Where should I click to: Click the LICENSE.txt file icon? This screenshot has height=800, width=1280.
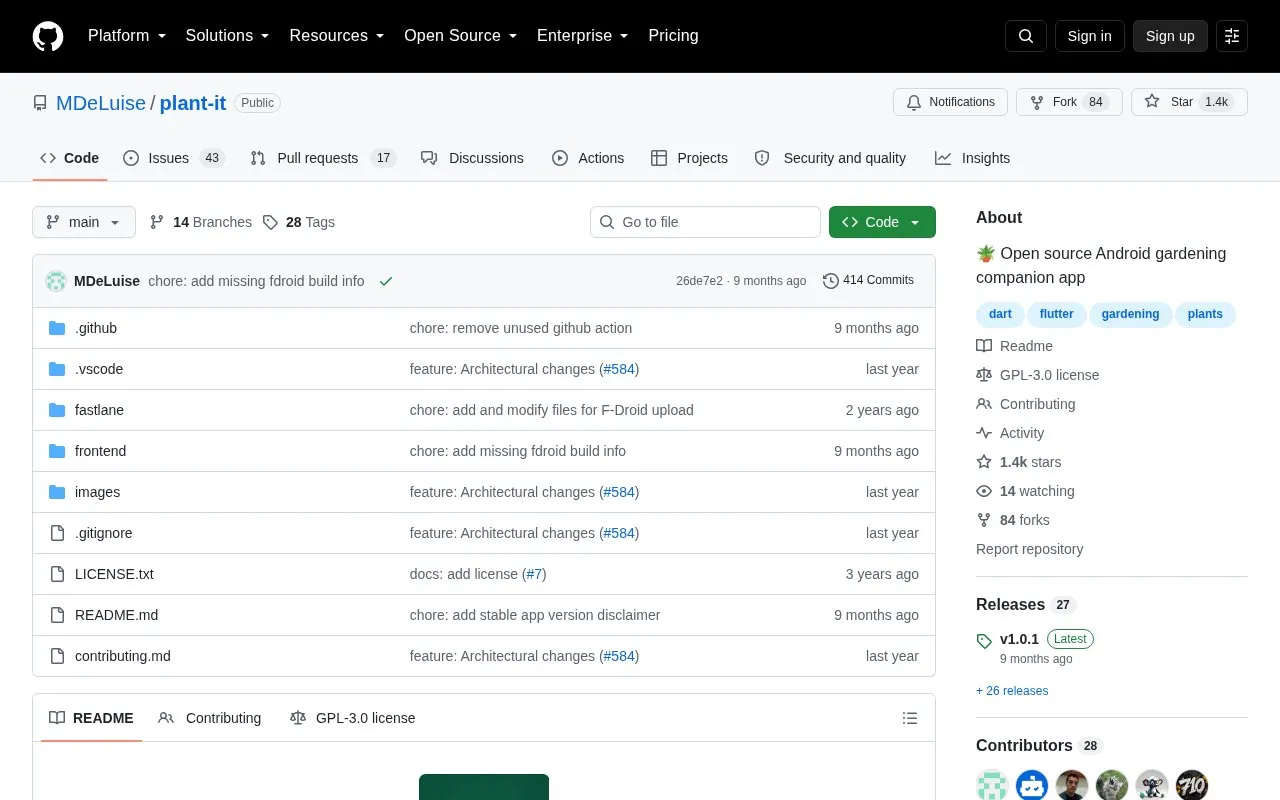click(57, 574)
